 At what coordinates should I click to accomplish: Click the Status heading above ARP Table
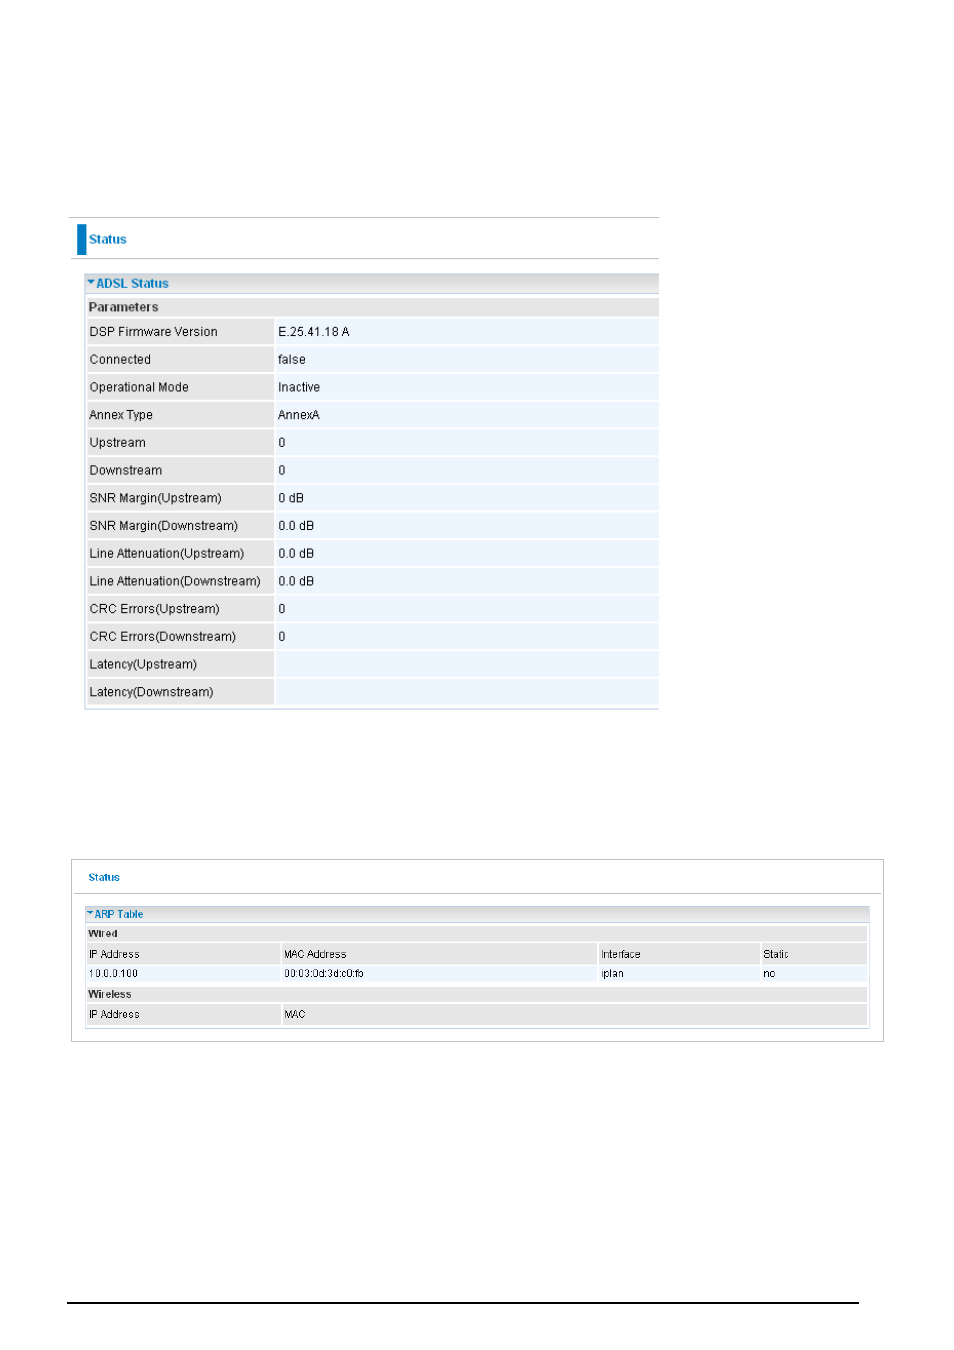(104, 878)
